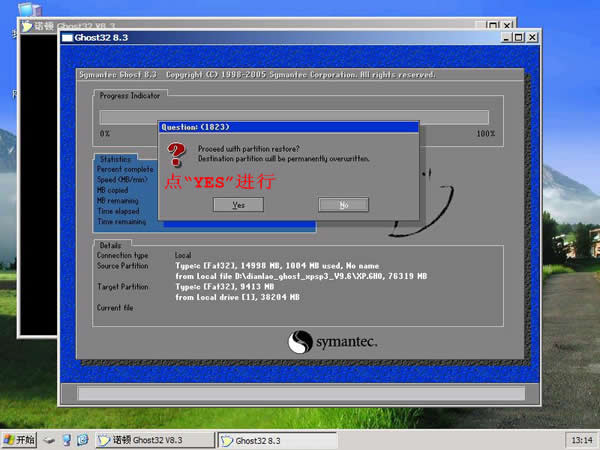Screen dimensions: 600x450
Task: Close the Ghost32 8.3 window
Action: (x=532, y=38)
